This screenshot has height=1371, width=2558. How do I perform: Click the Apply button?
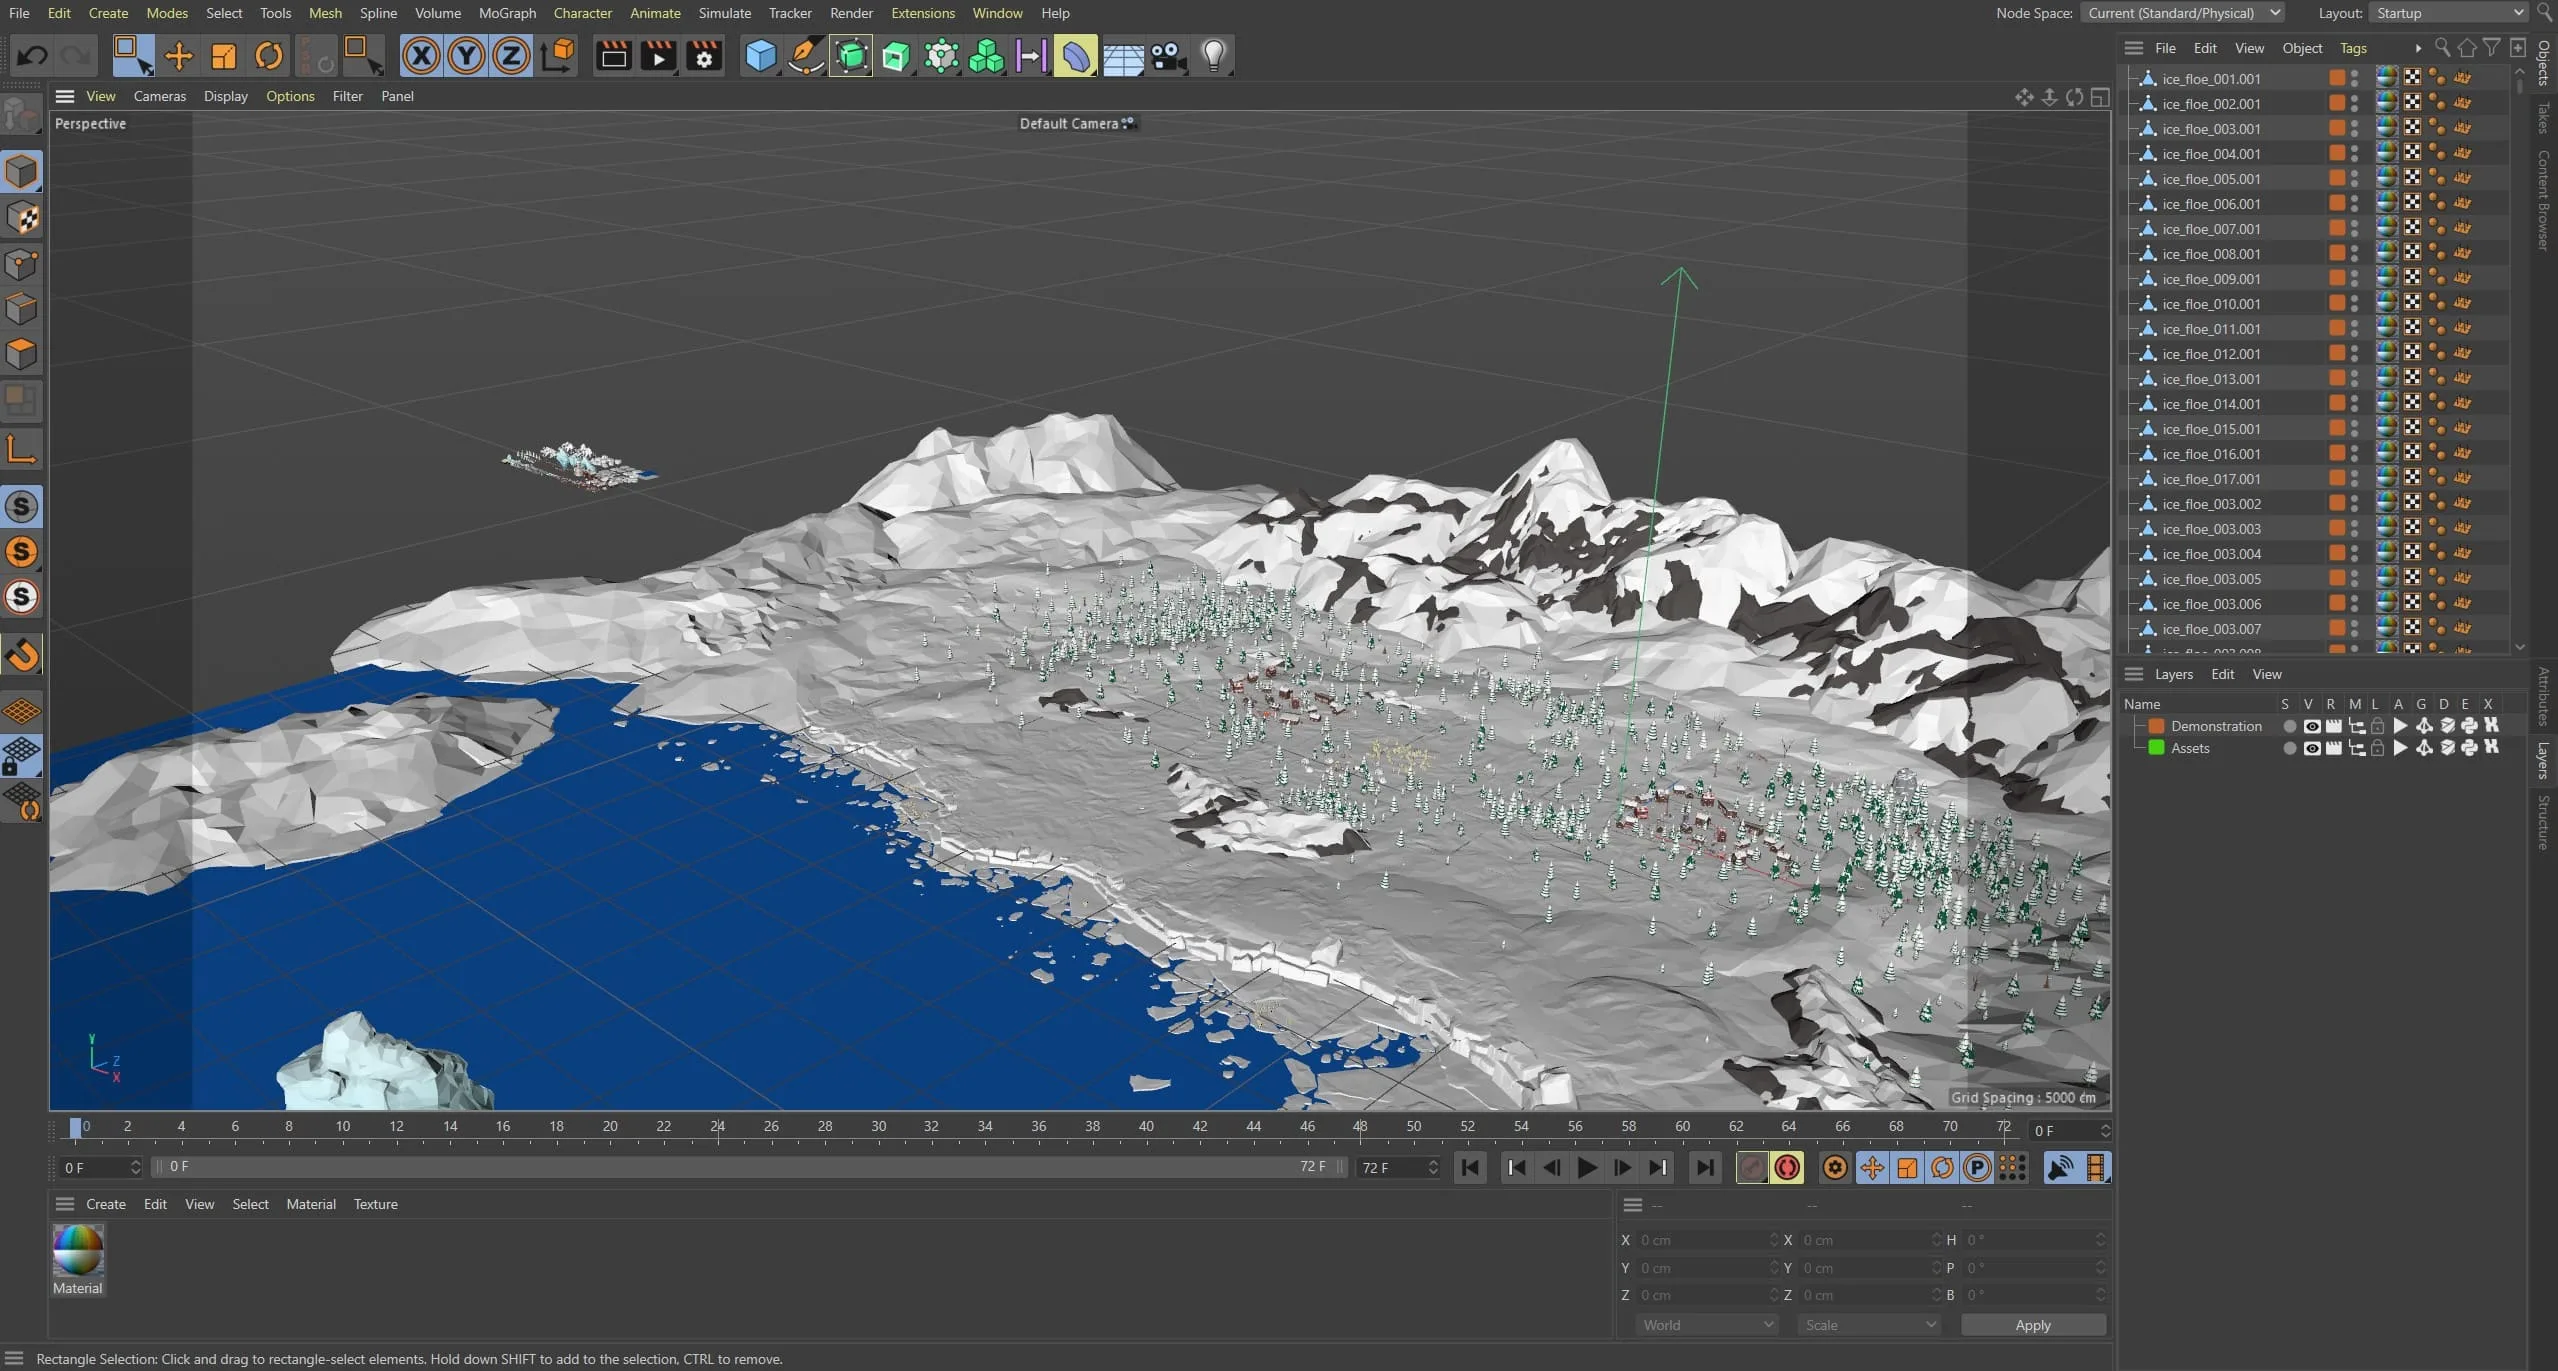coord(2032,1325)
